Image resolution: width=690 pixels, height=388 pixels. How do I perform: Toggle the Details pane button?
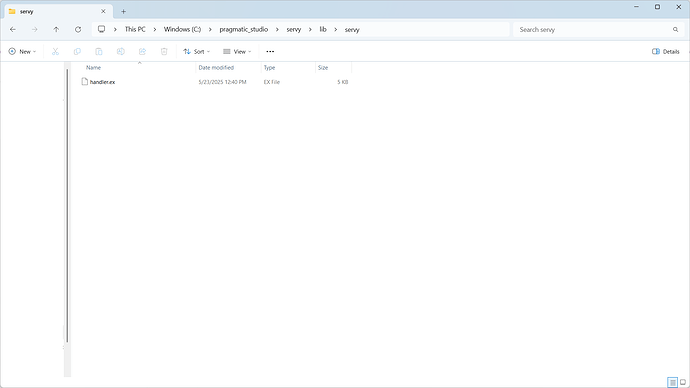coord(666,51)
